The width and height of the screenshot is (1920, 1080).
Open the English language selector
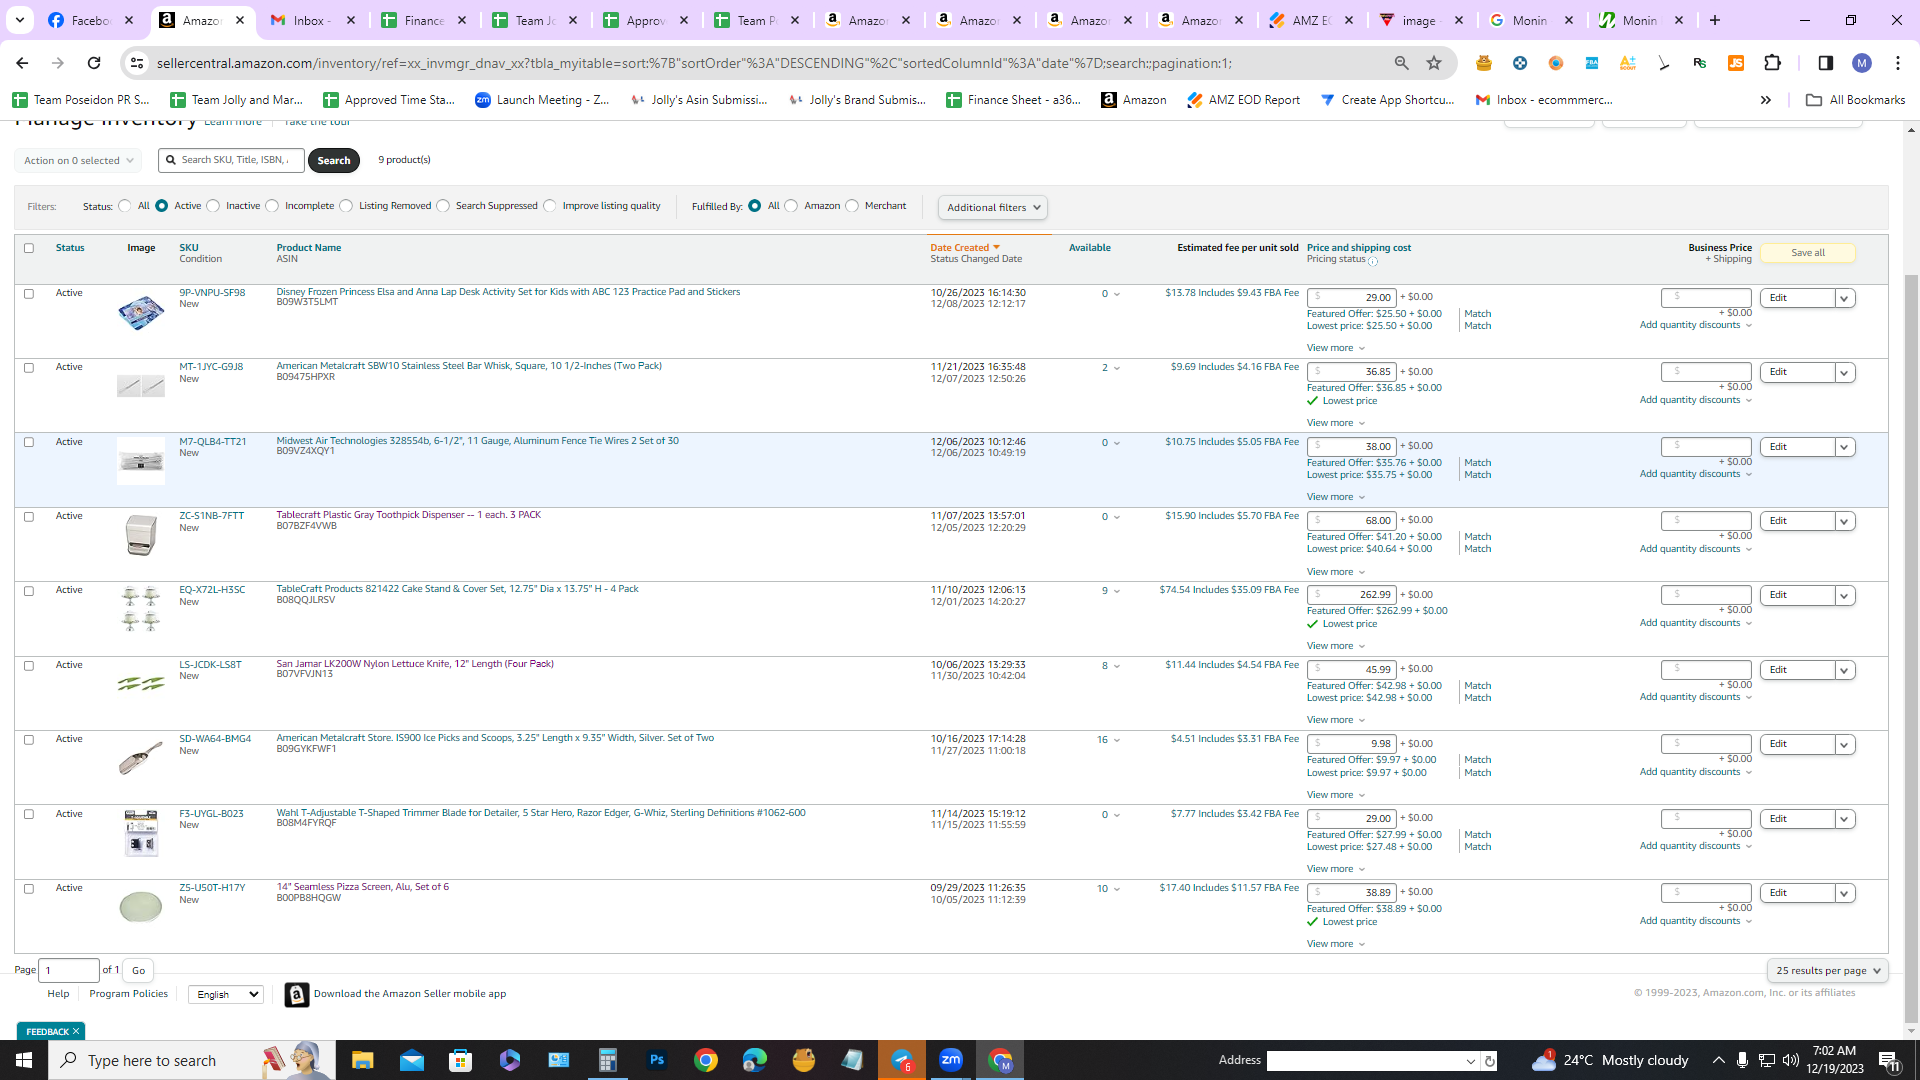tap(226, 994)
